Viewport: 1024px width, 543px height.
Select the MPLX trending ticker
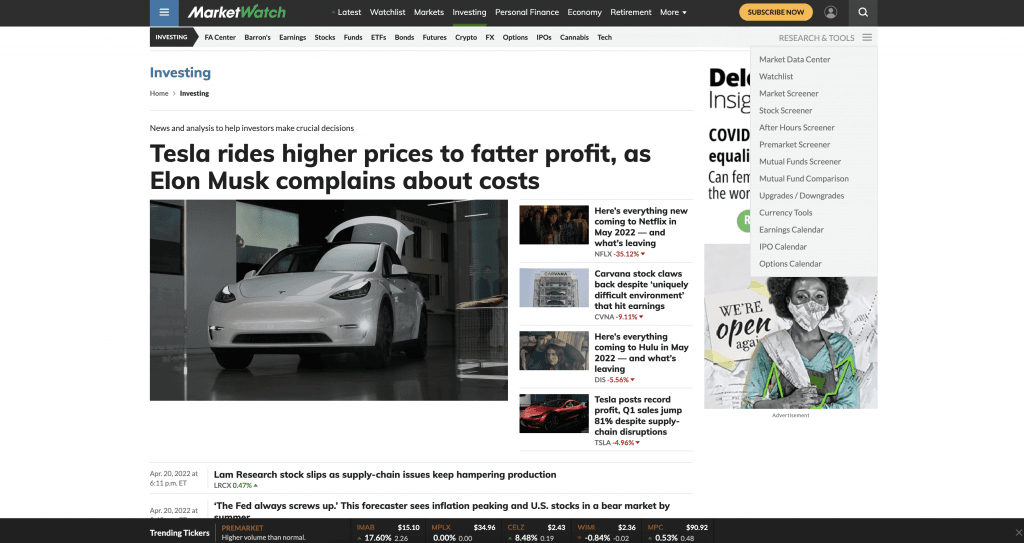[464, 533]
